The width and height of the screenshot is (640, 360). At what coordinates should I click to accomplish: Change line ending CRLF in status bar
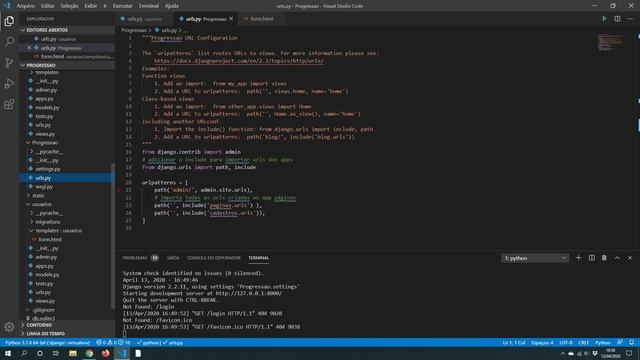click(x=584, y=342)
